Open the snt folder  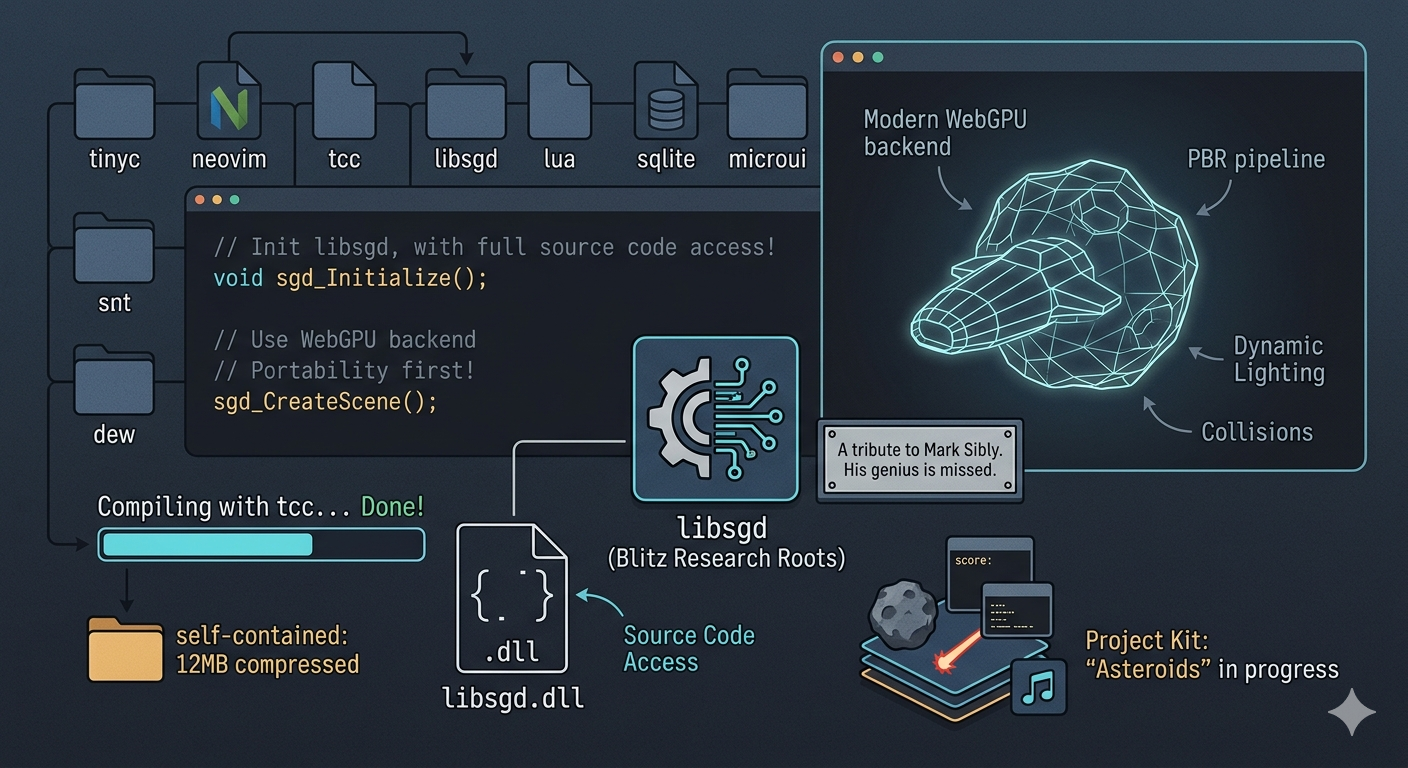tap(114, 248)
